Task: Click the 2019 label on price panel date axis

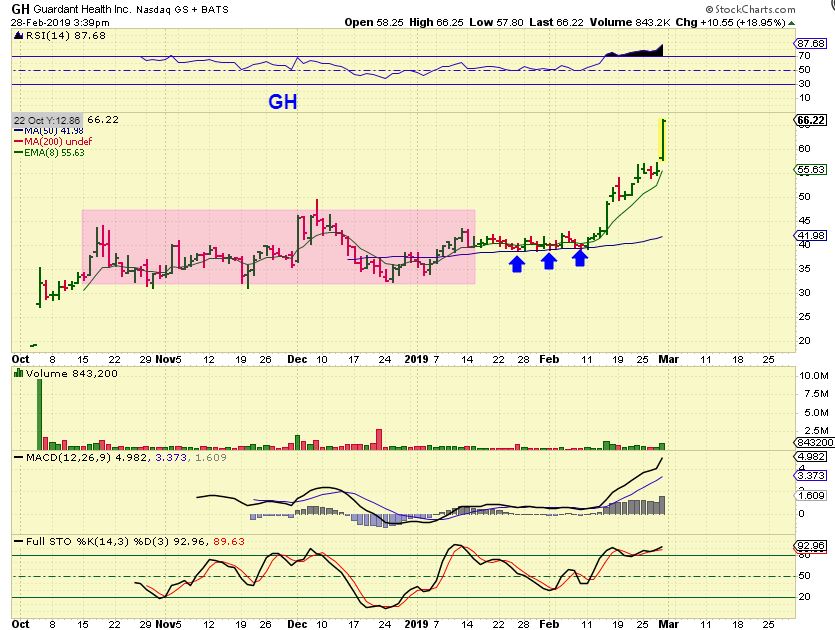Action: pyautogui.click(x=416, y=359)
